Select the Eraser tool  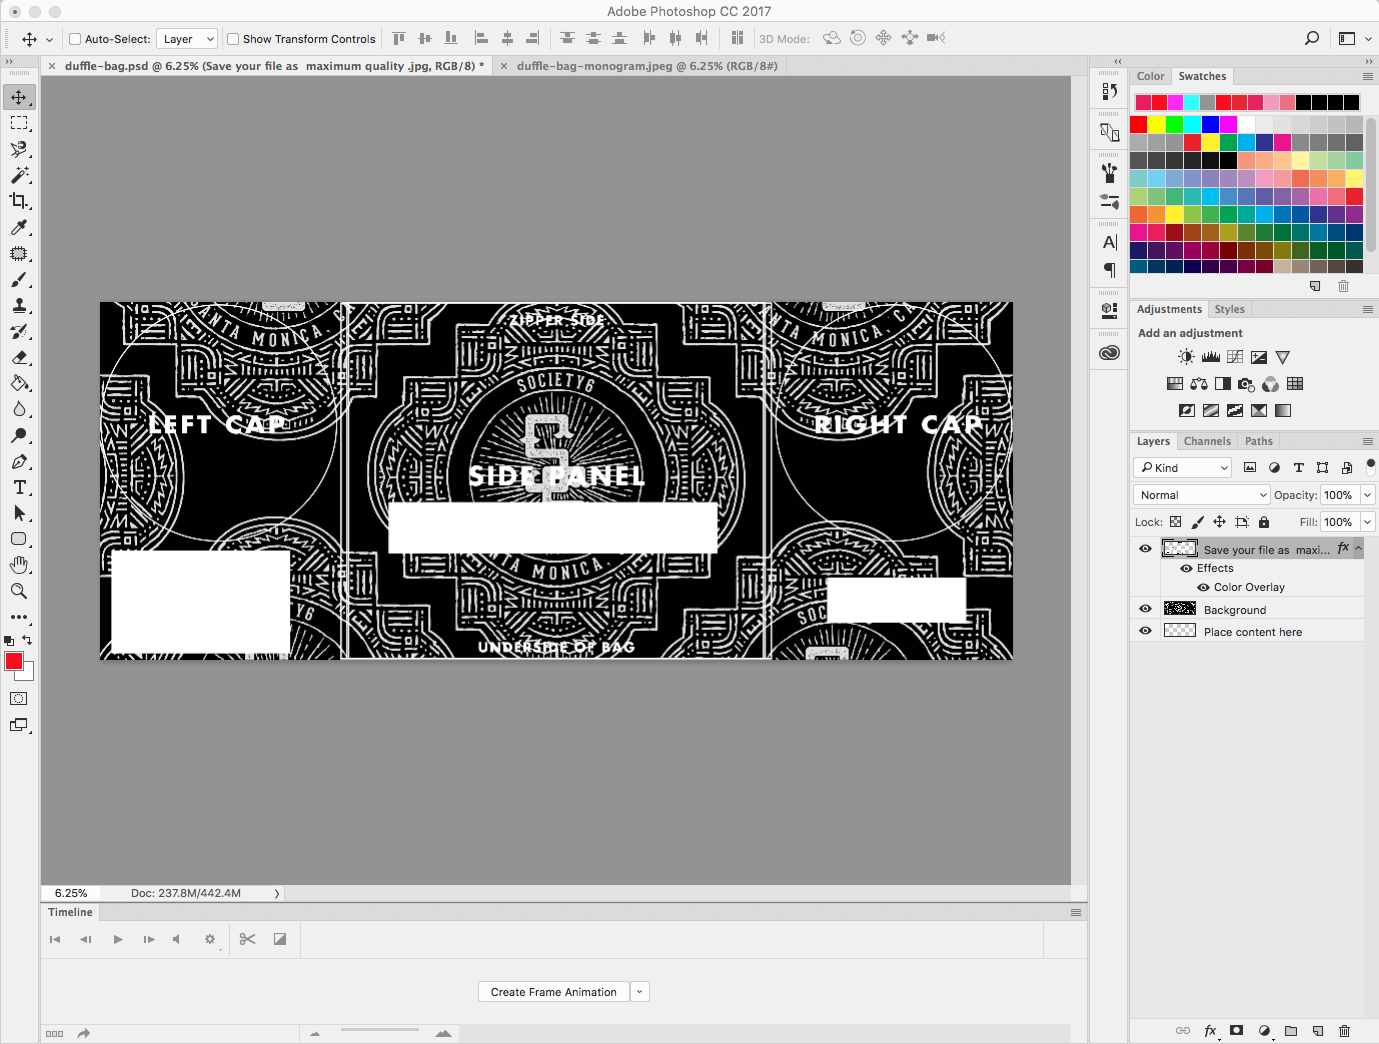click(x=19, y=357)
